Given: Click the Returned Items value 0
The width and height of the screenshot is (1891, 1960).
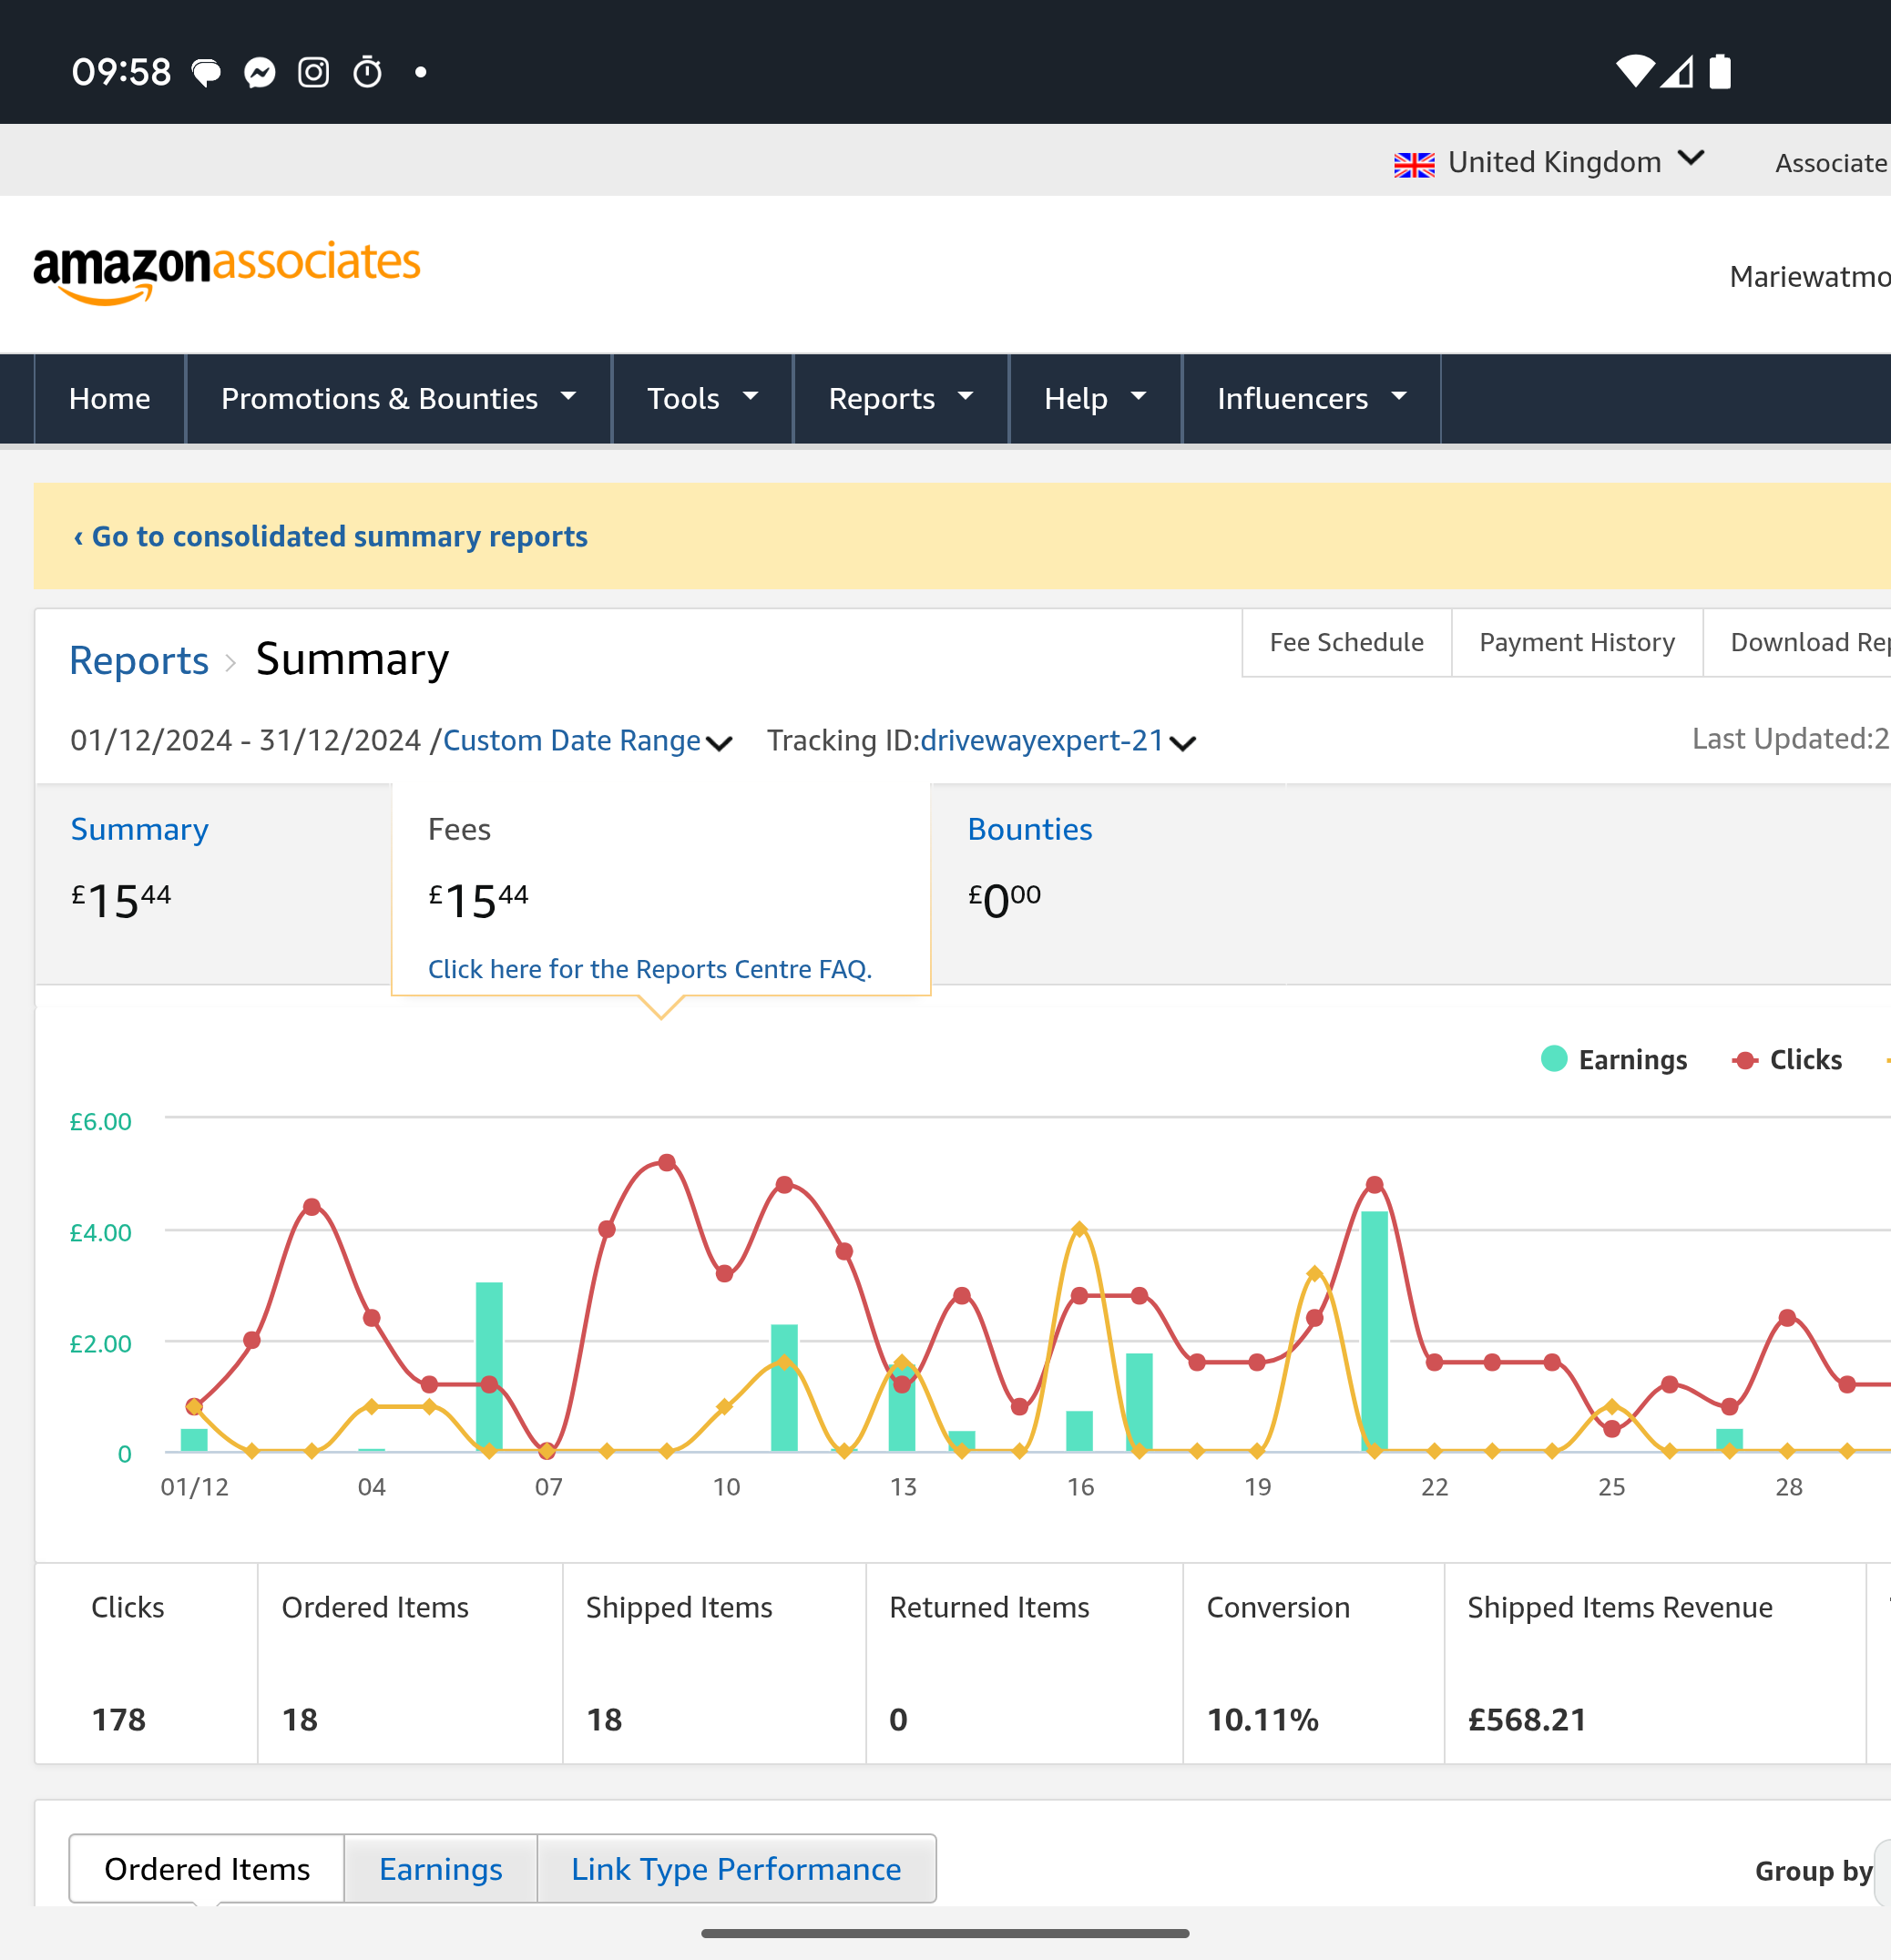Looking at the screenshot, I should (x=898, y=1719).
